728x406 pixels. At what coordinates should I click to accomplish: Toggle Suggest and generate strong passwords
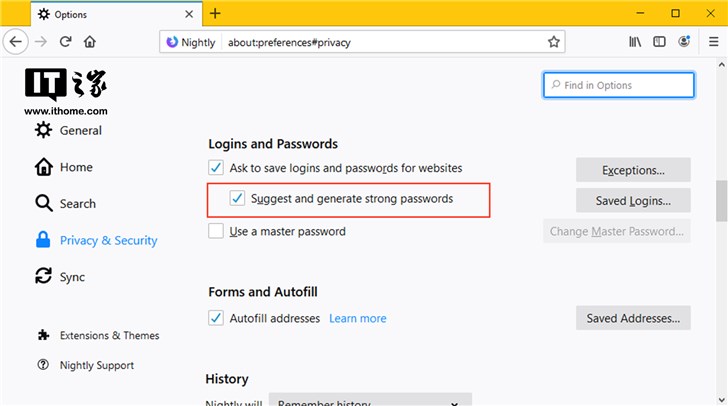237,199
